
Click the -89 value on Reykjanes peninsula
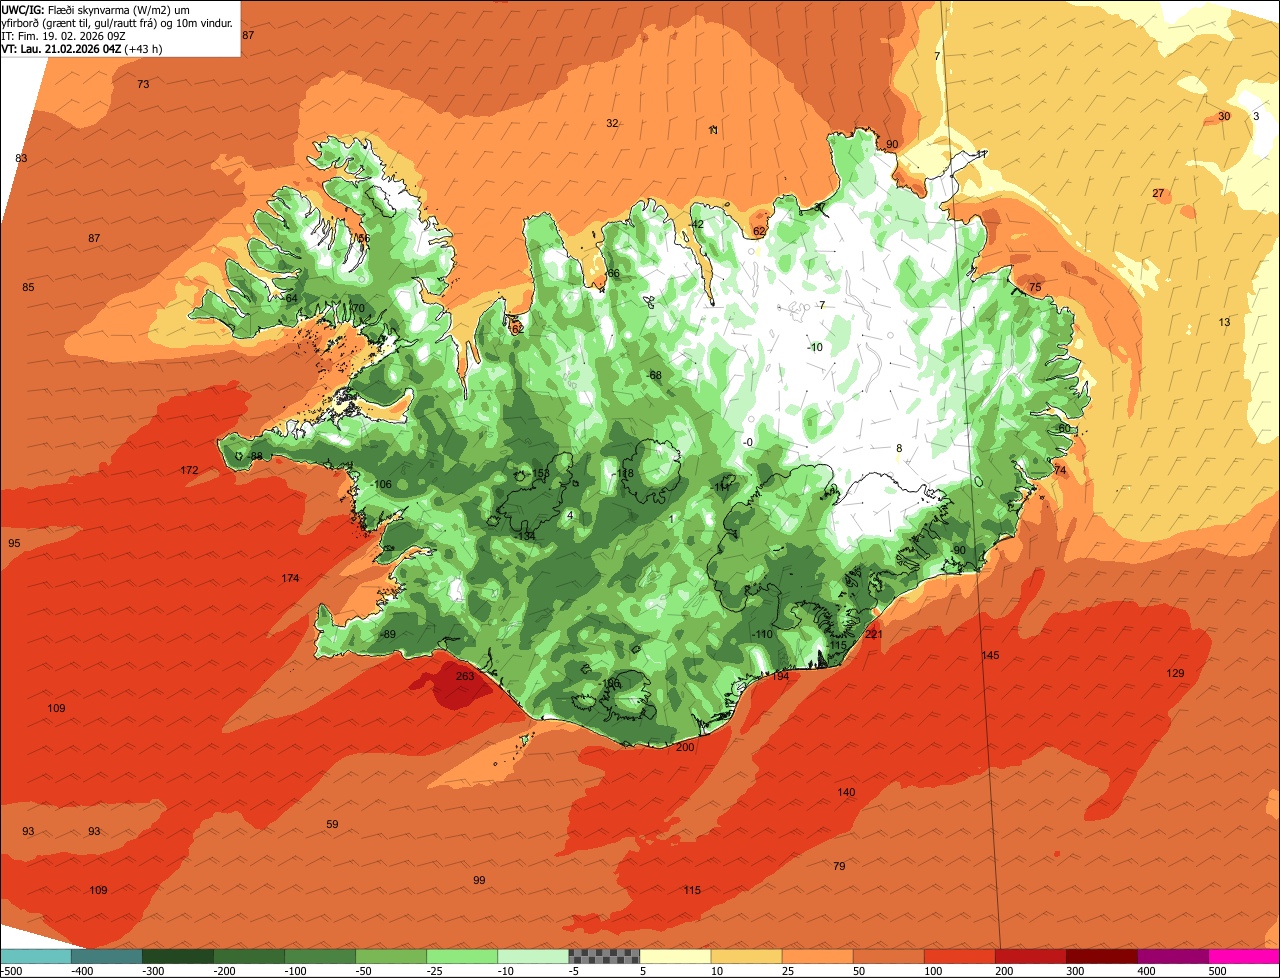[388, 634]
